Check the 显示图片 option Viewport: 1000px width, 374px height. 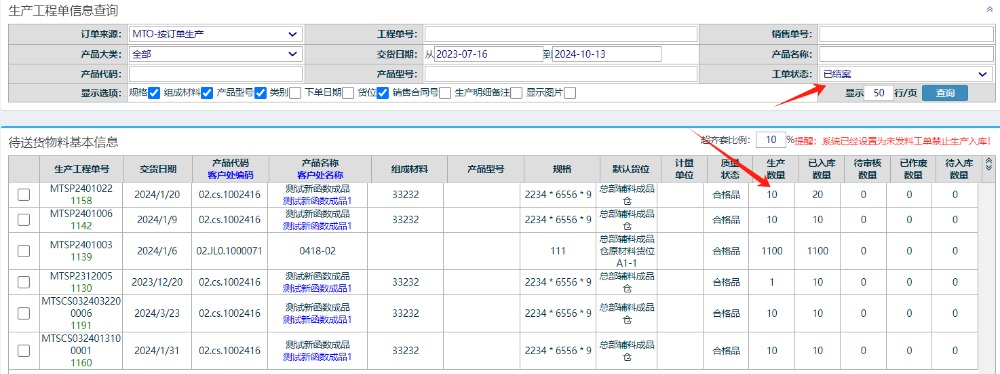click(x=570, y=93)
